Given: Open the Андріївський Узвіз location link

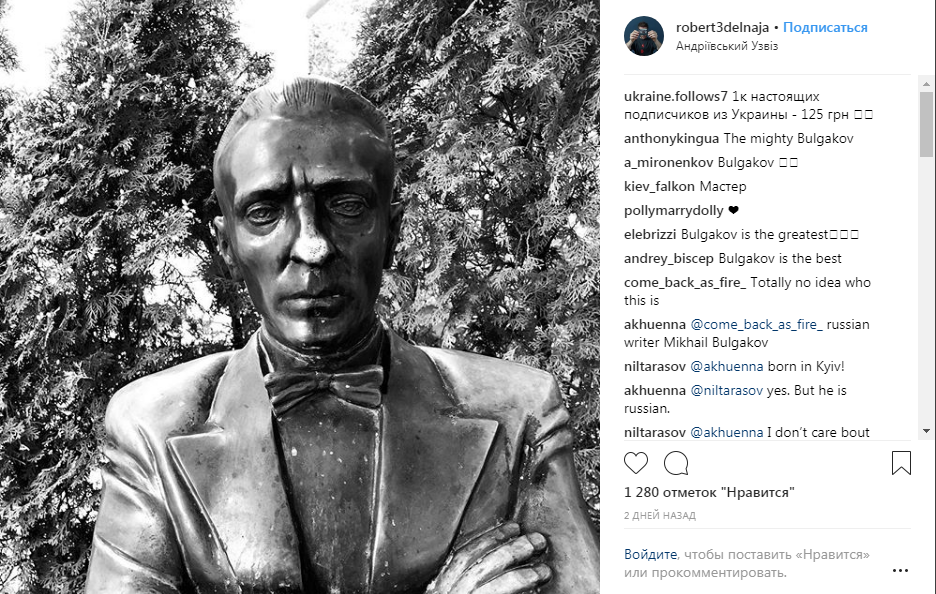Looking at the screenshot, I should pos(726,46).
